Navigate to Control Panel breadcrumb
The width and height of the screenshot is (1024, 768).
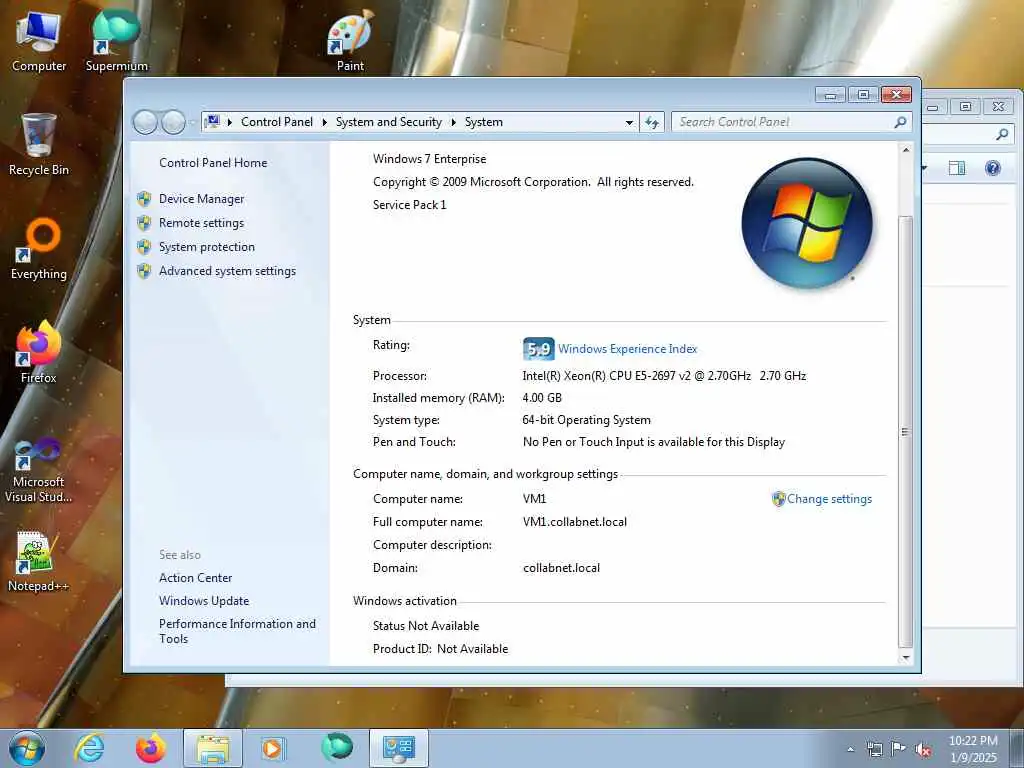pos(277,122)
